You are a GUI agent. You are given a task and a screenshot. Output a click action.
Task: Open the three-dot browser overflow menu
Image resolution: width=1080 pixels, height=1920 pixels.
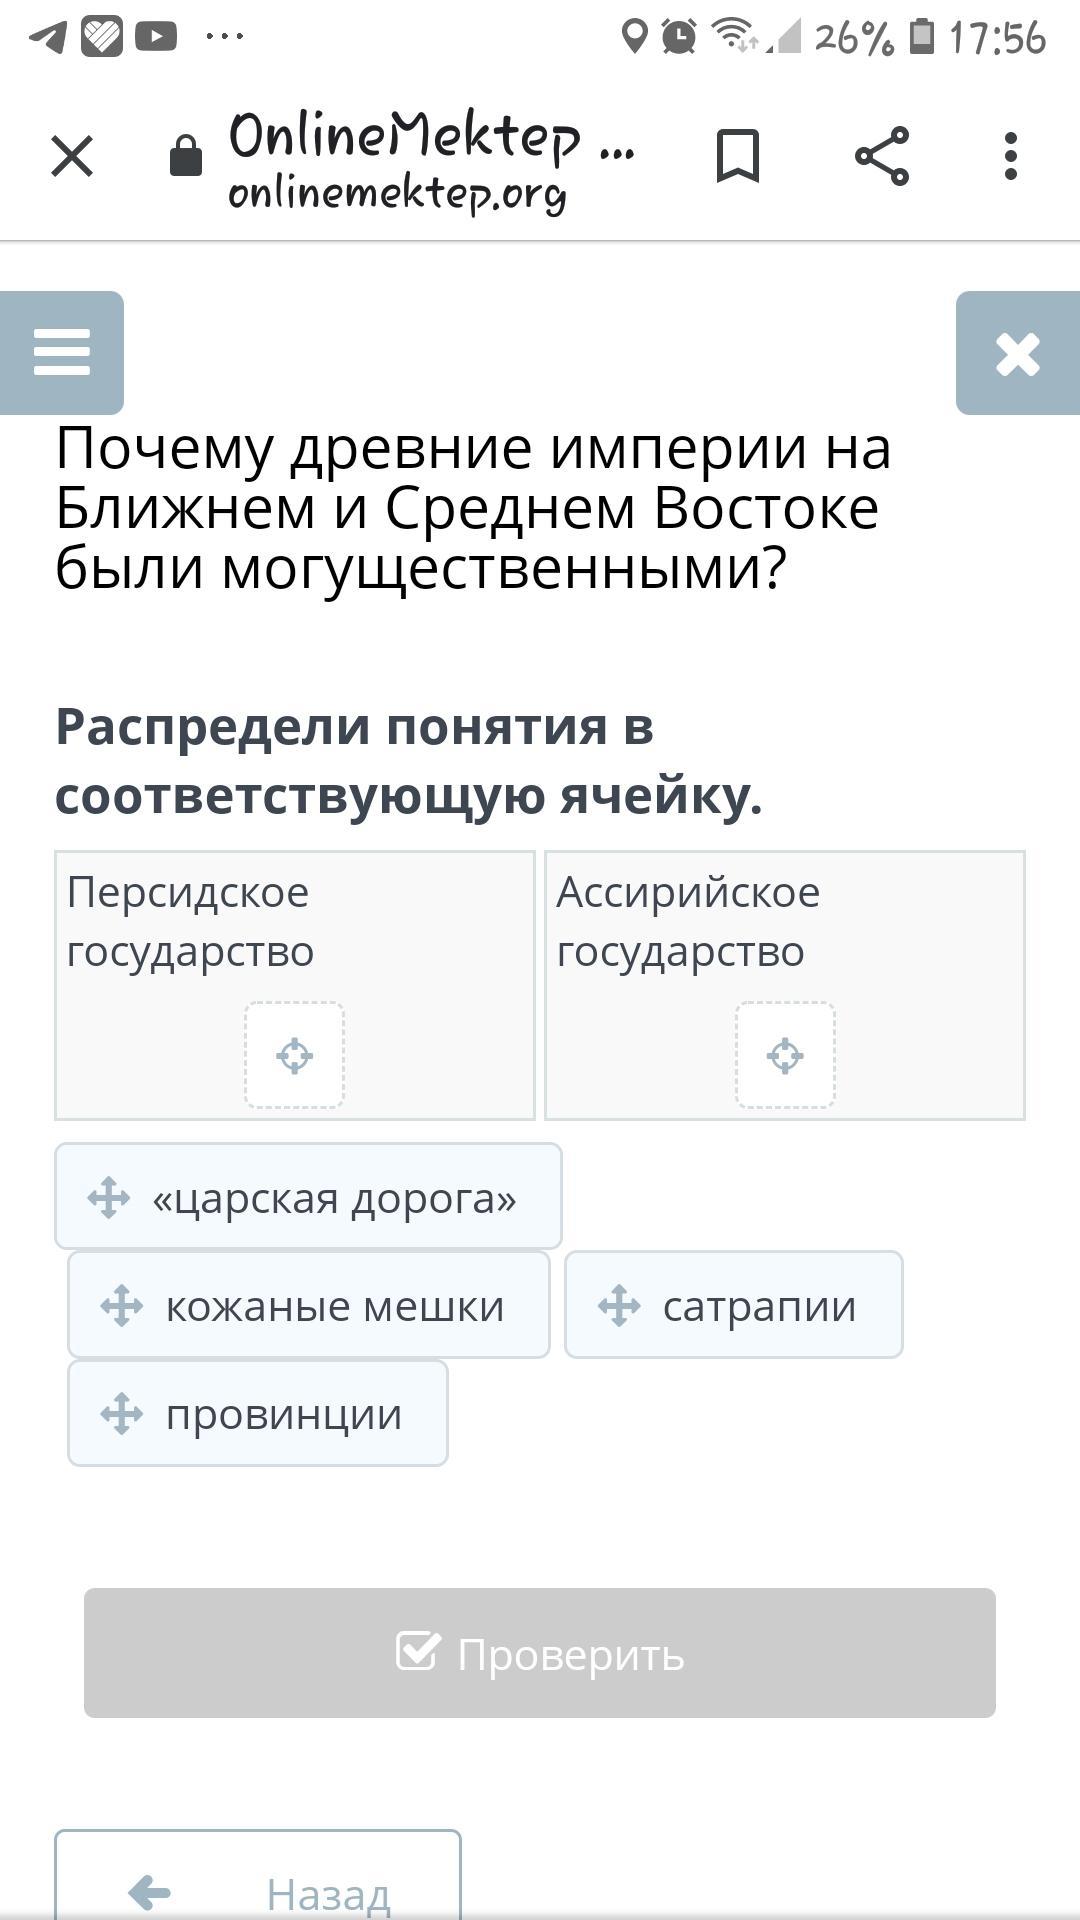[1011, 157]
